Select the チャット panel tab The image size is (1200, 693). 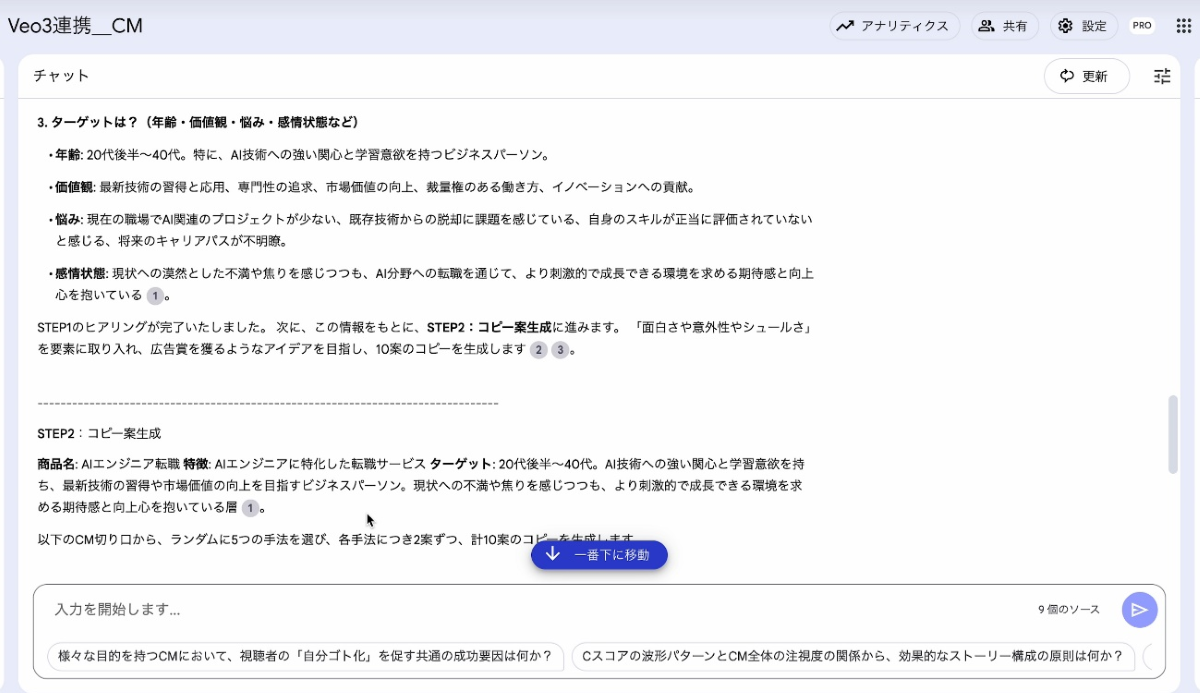(61, 76)
